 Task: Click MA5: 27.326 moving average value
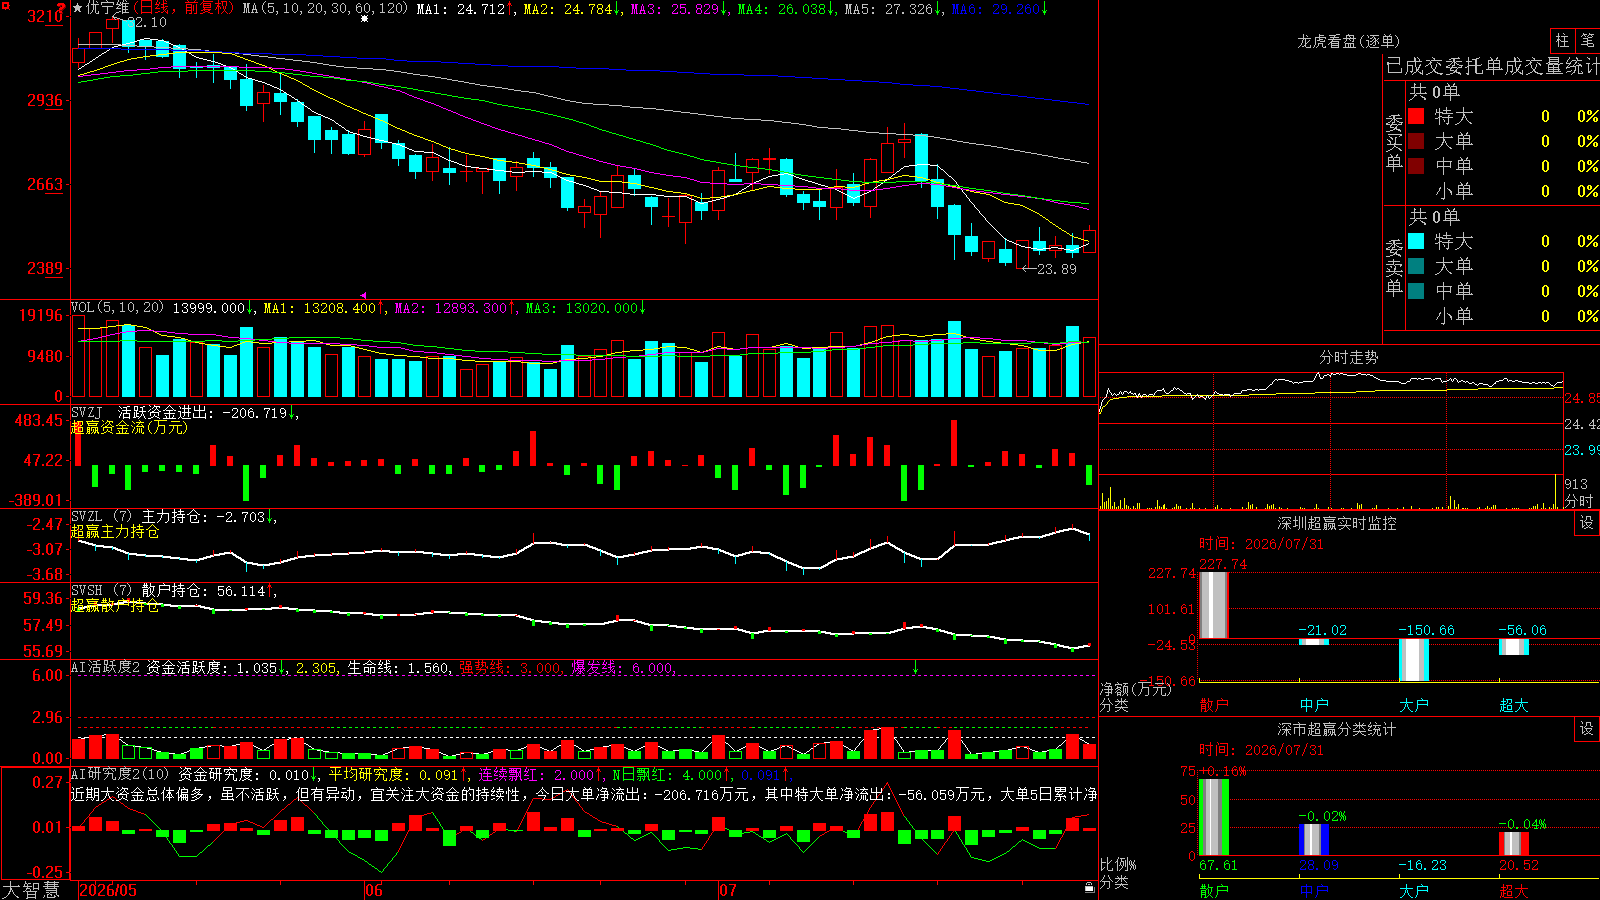pos(893,8)
